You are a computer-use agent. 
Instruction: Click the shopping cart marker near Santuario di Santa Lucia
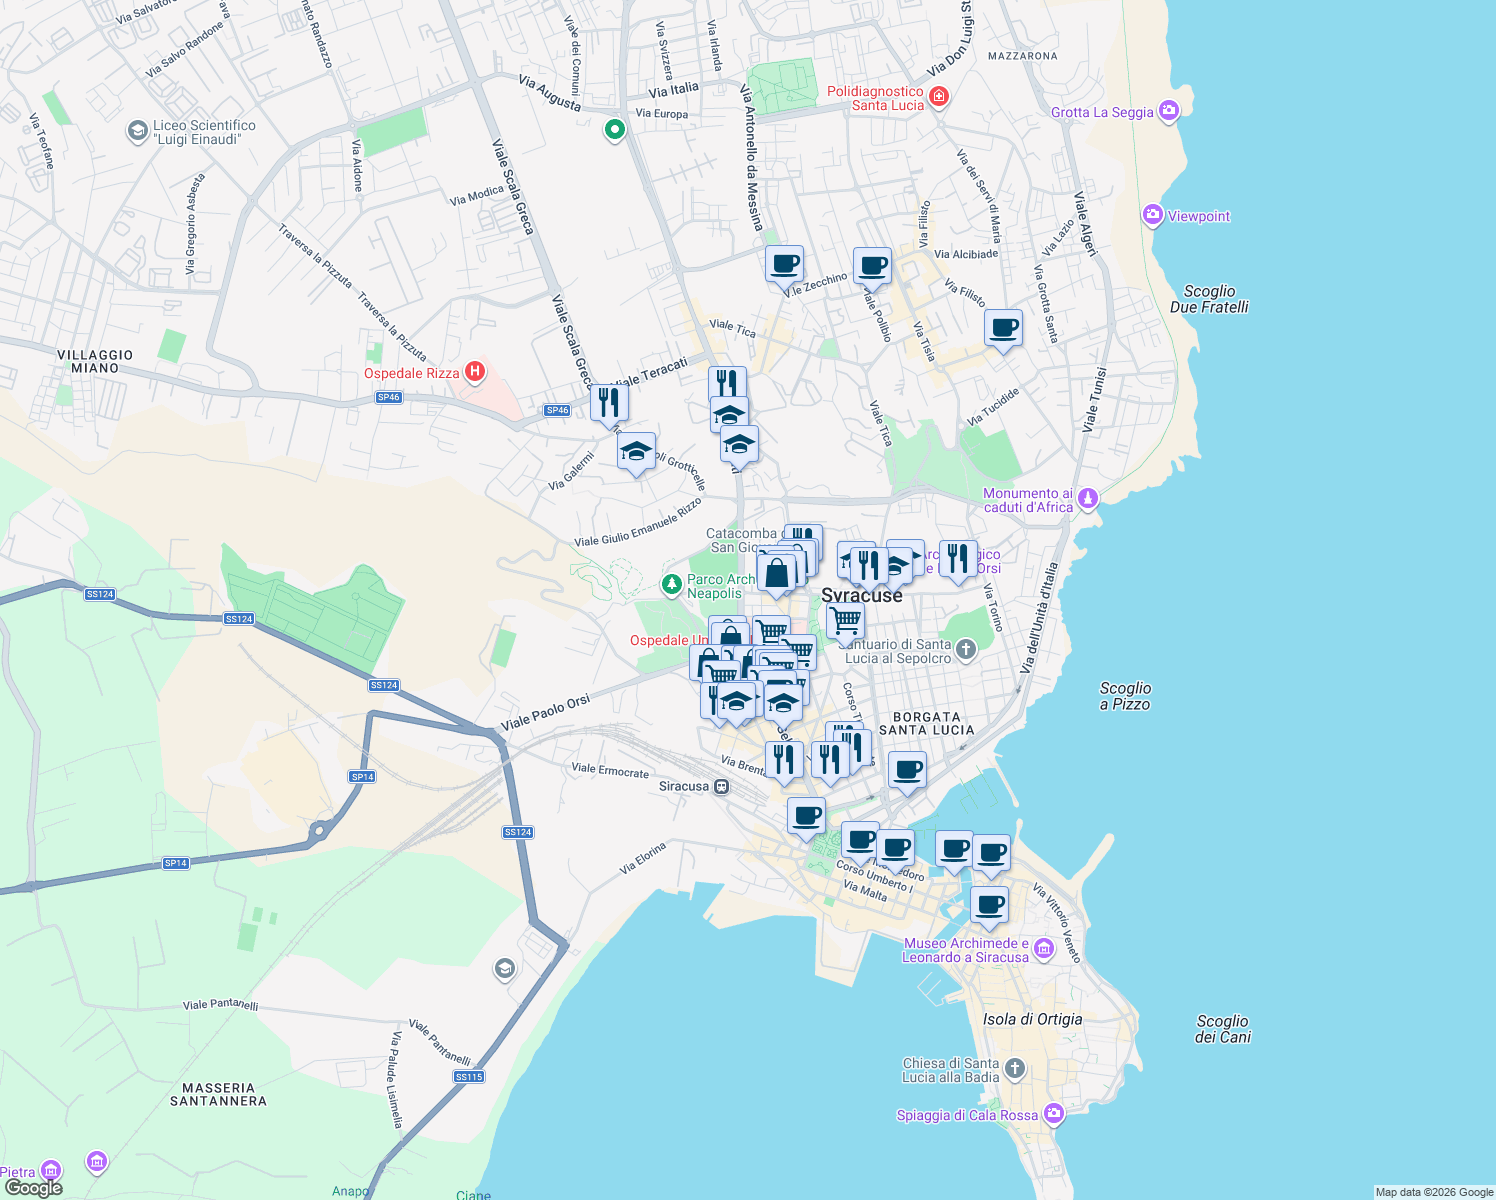click(846, 620)
